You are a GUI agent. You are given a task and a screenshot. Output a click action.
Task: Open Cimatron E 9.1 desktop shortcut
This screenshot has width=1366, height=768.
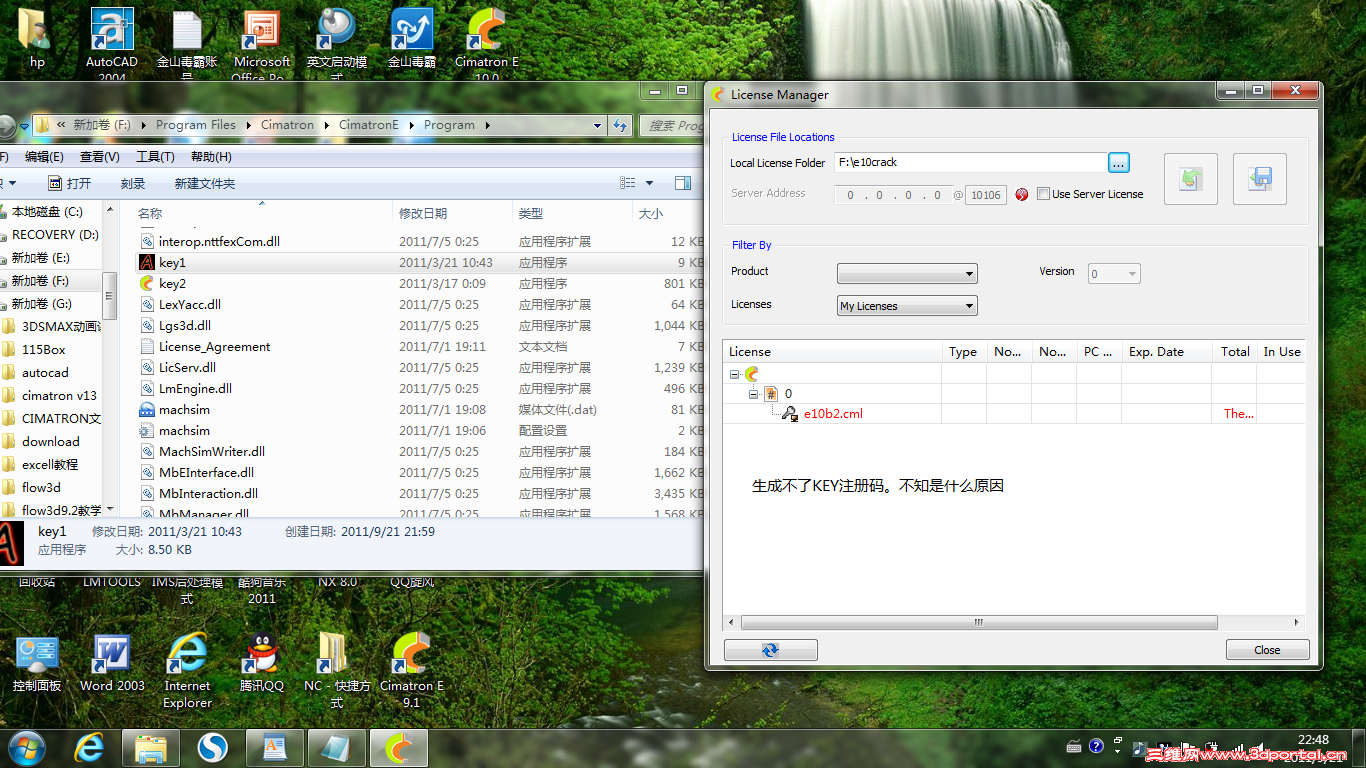[x=411, y=670]
